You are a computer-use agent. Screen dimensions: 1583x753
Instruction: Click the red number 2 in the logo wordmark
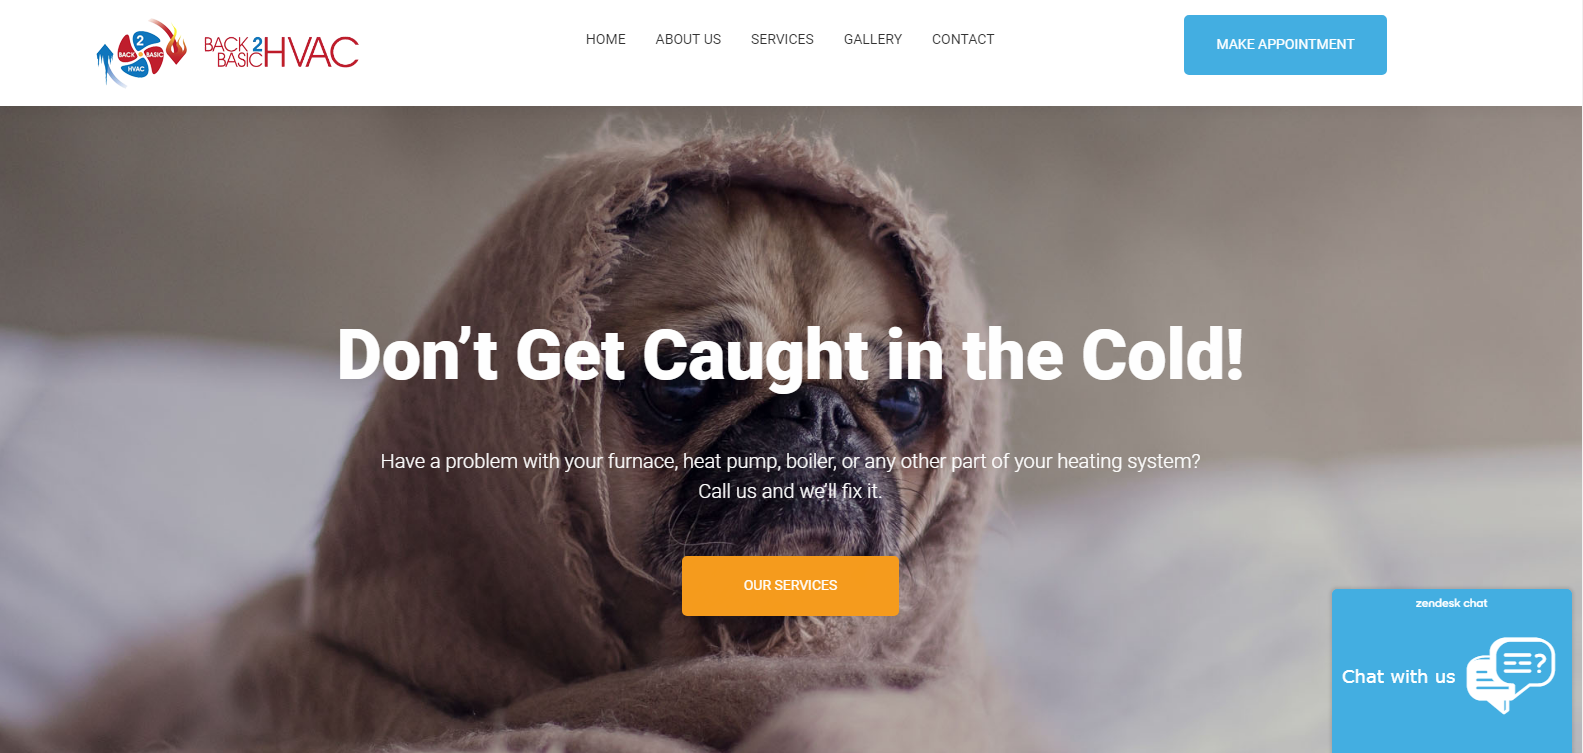point(257,44)
